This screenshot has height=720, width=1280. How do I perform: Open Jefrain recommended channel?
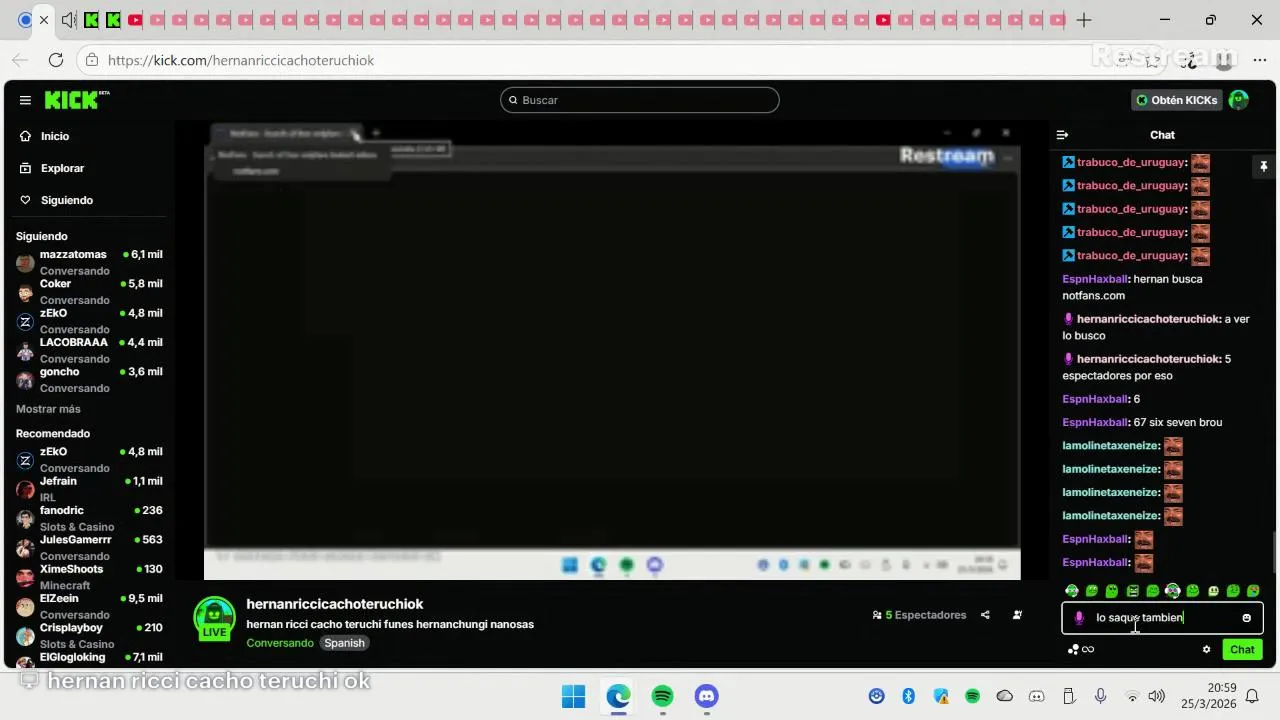[x=89, y=488]
